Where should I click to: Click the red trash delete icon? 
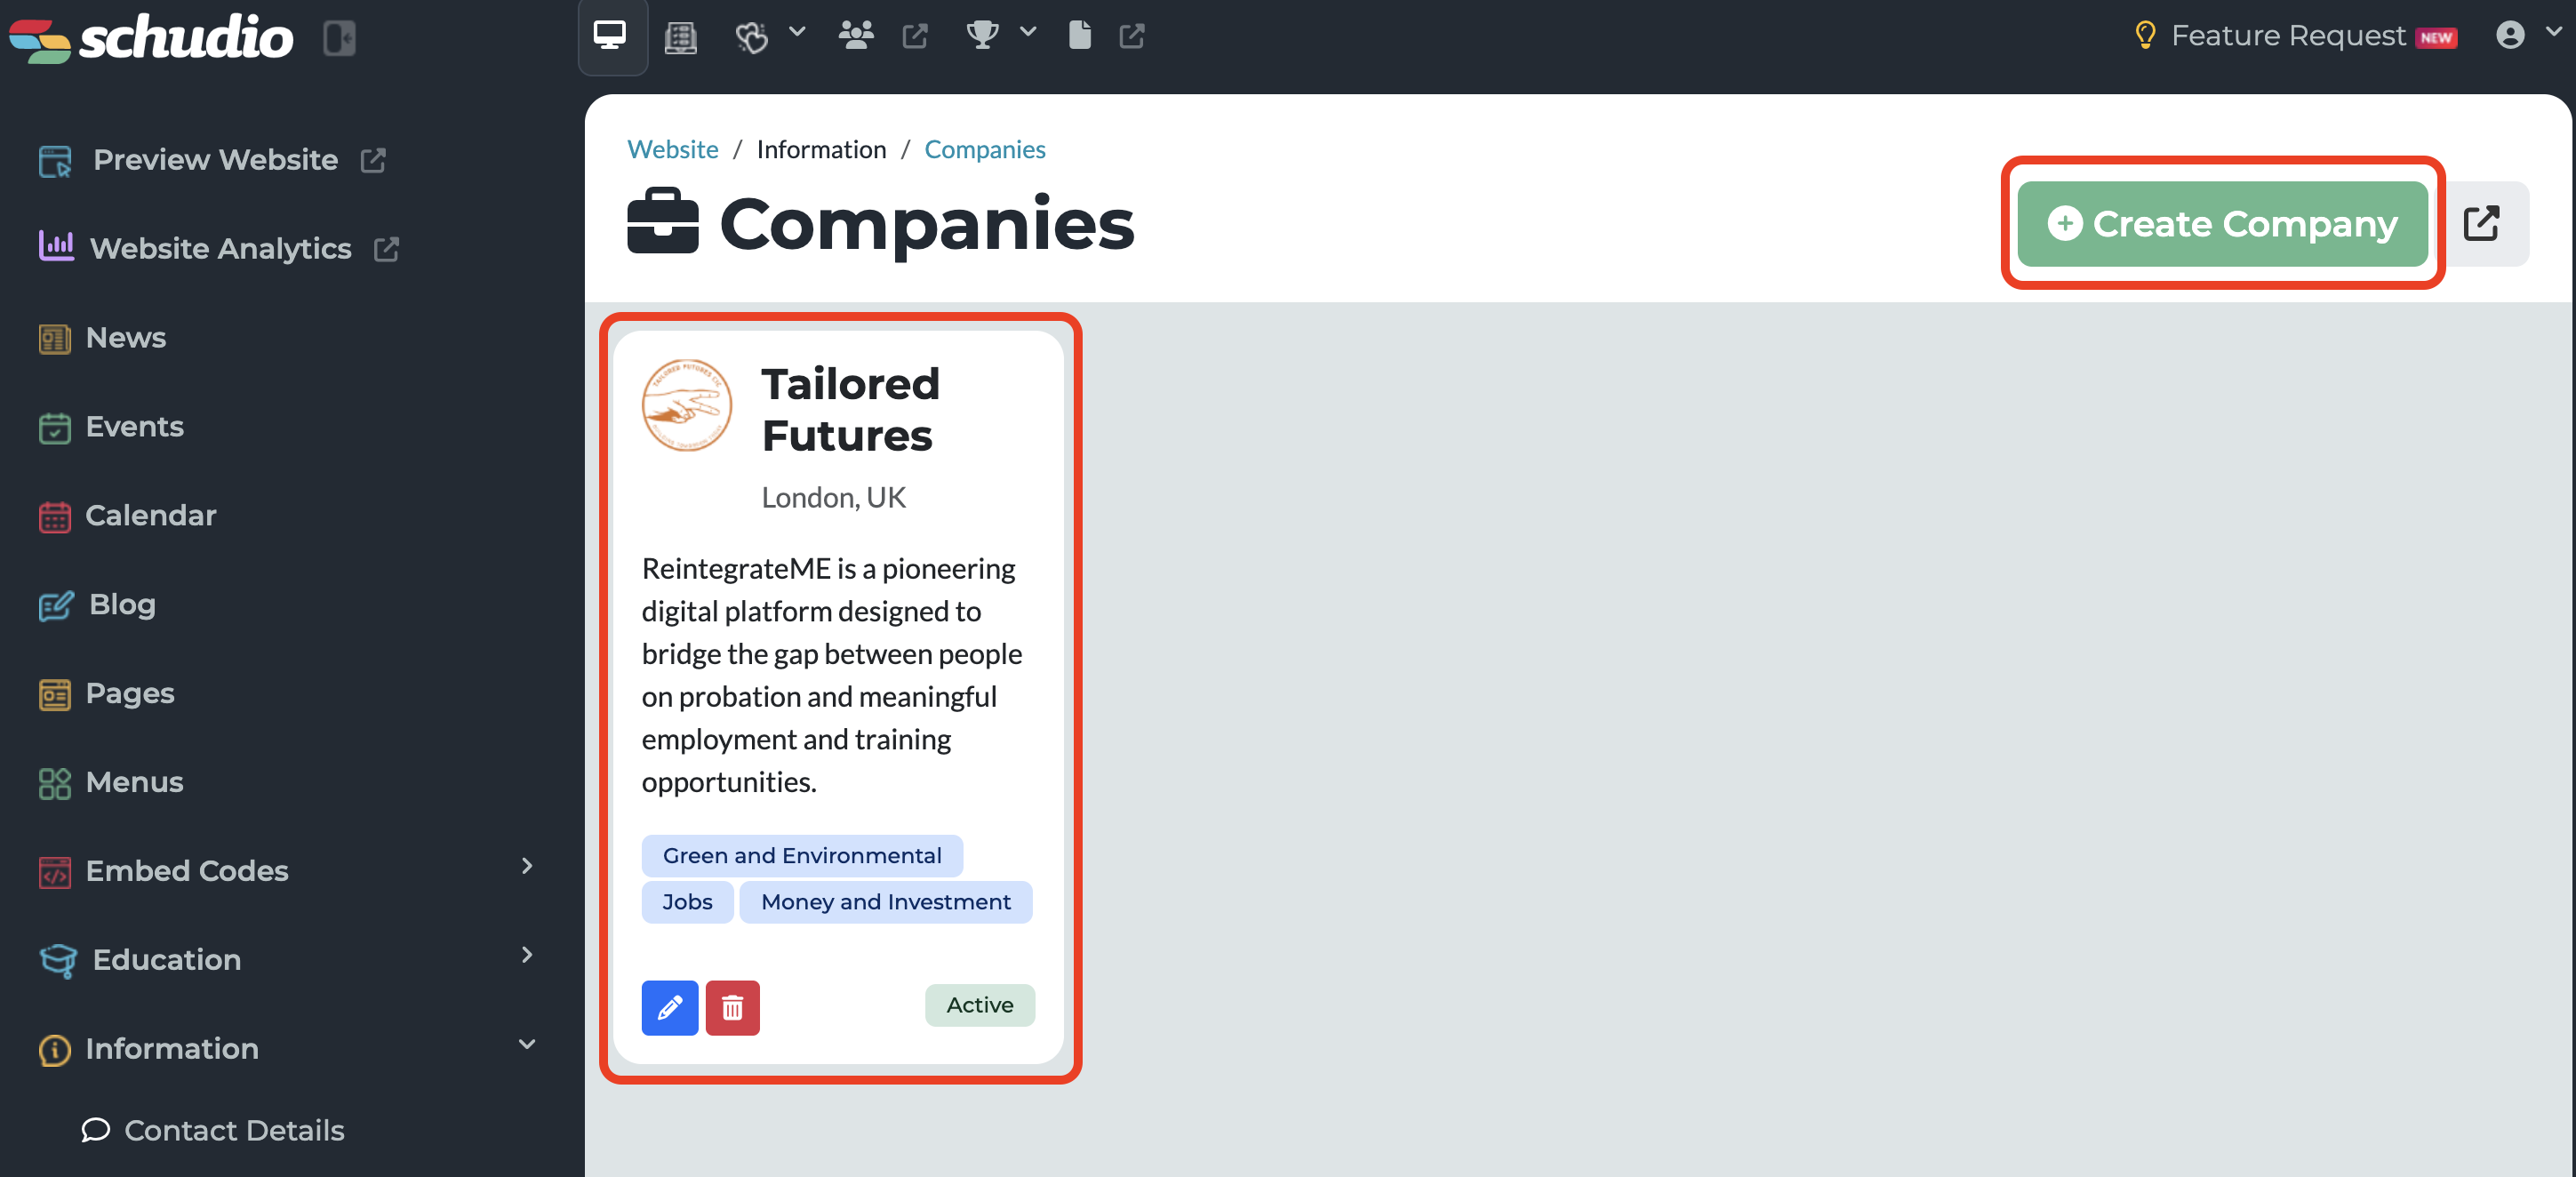tap(732, 1007)
